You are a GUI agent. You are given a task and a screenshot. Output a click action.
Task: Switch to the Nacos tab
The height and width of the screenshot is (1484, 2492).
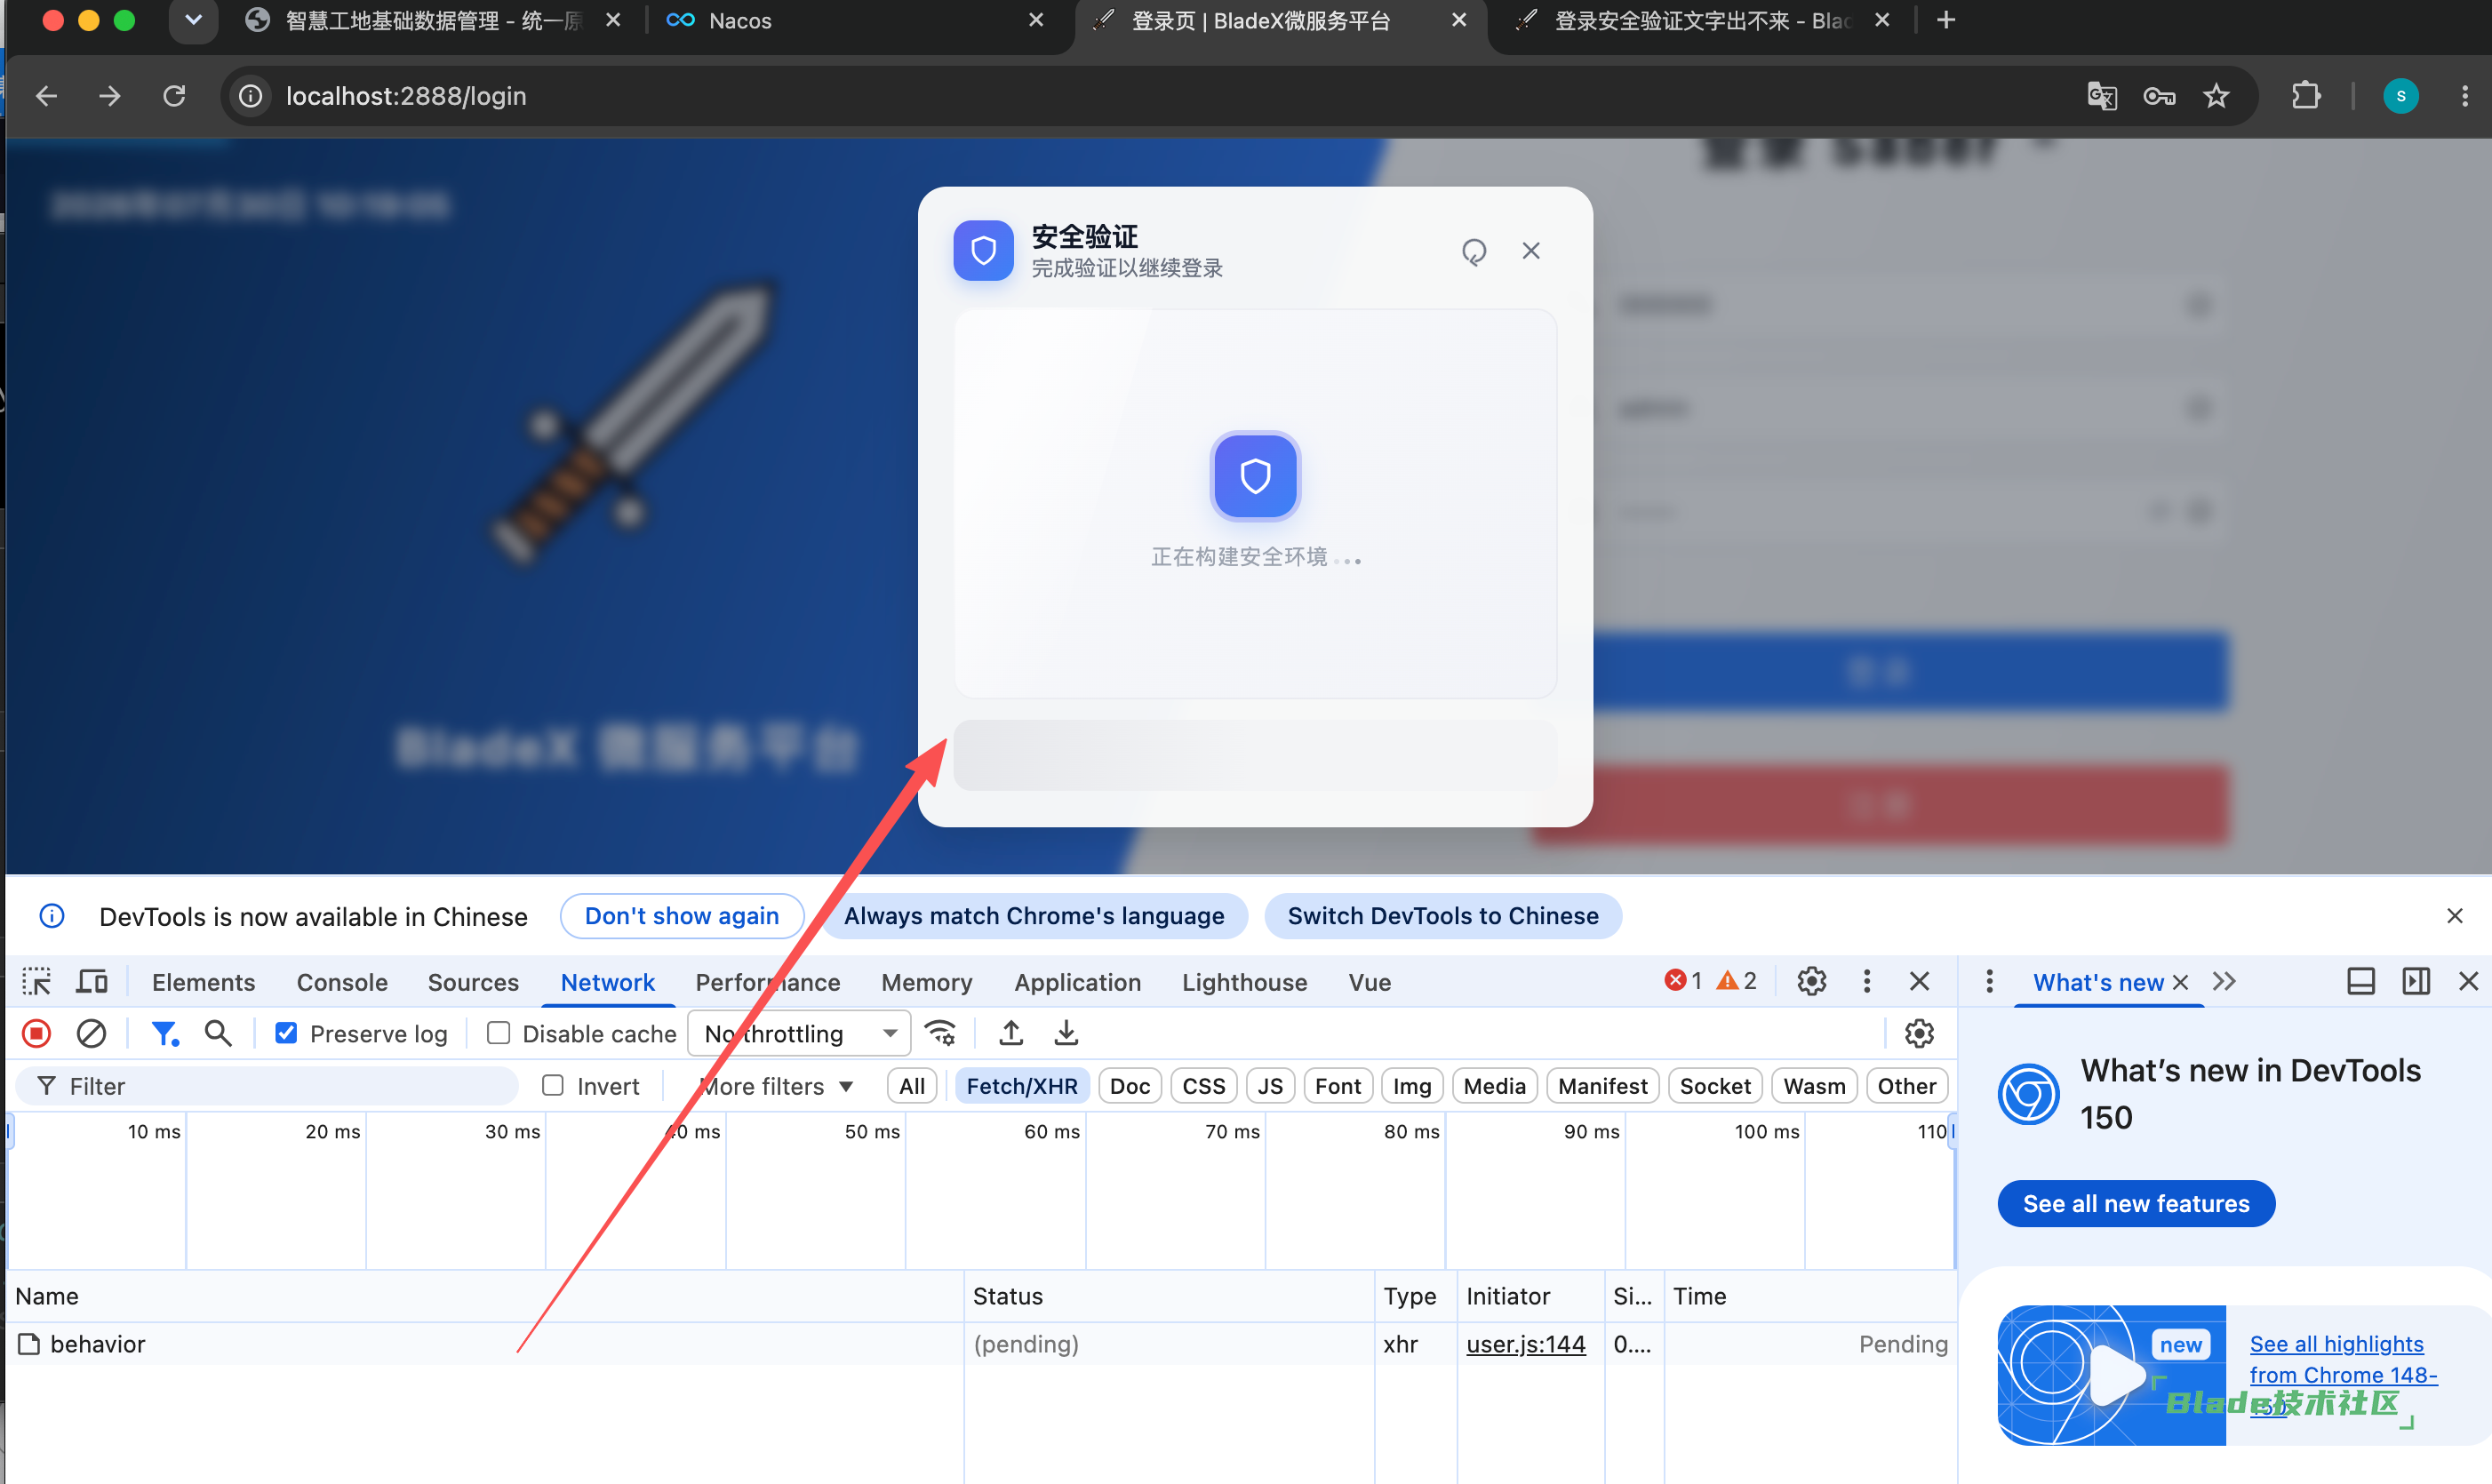855,21
